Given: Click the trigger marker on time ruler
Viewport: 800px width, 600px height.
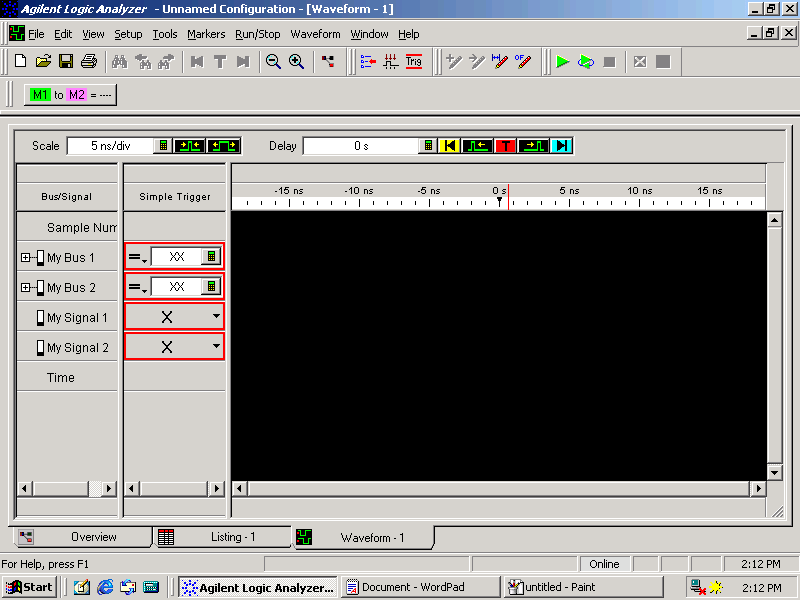Looking at the screenshot, I should [499, 202].
